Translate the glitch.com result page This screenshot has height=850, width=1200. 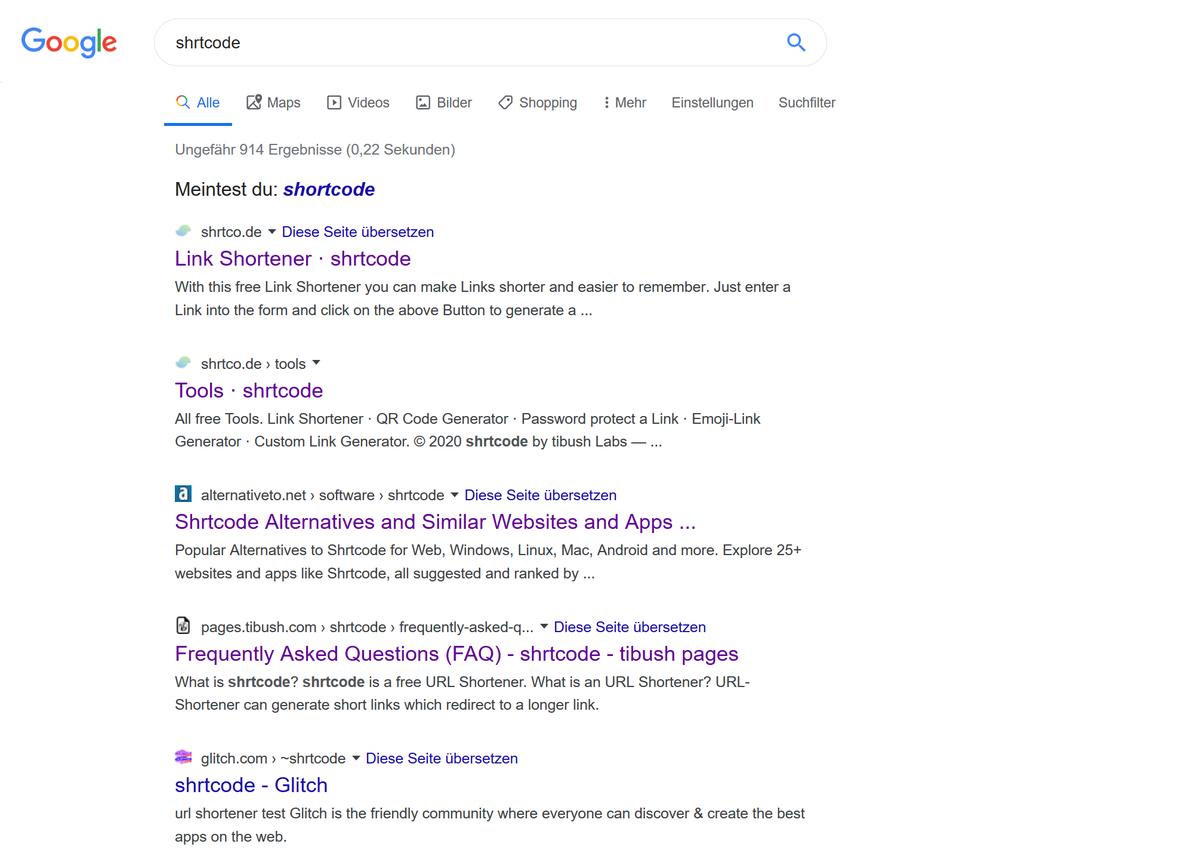[x=442, y=758]
